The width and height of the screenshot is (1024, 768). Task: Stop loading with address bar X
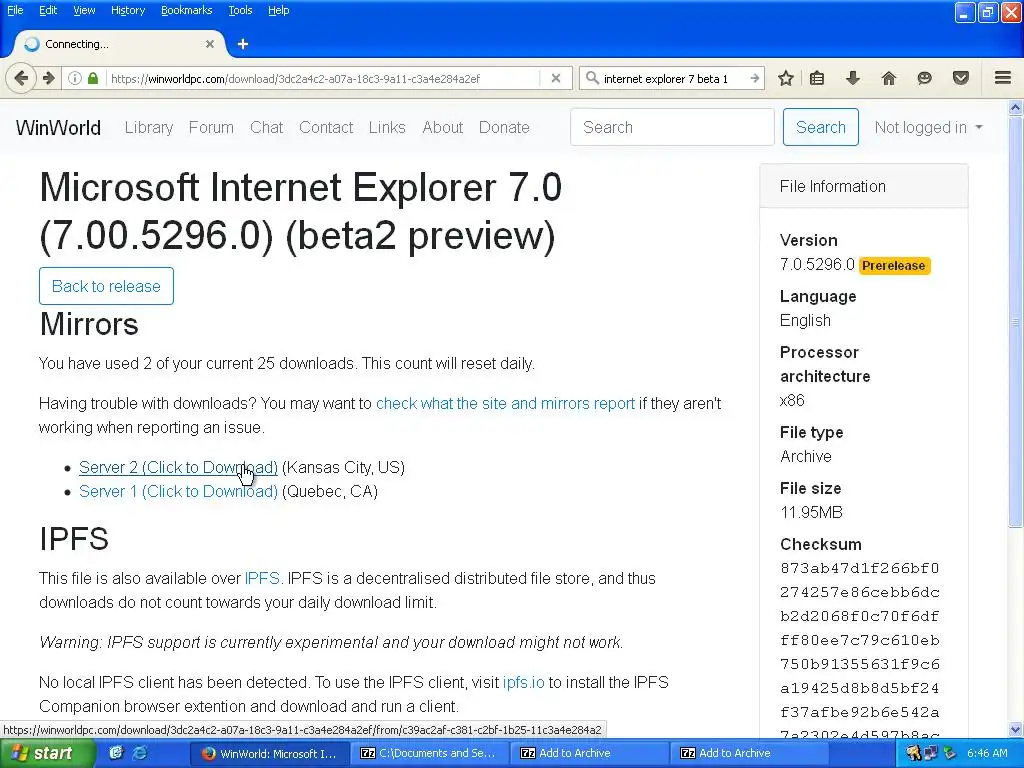pos(556,78)
